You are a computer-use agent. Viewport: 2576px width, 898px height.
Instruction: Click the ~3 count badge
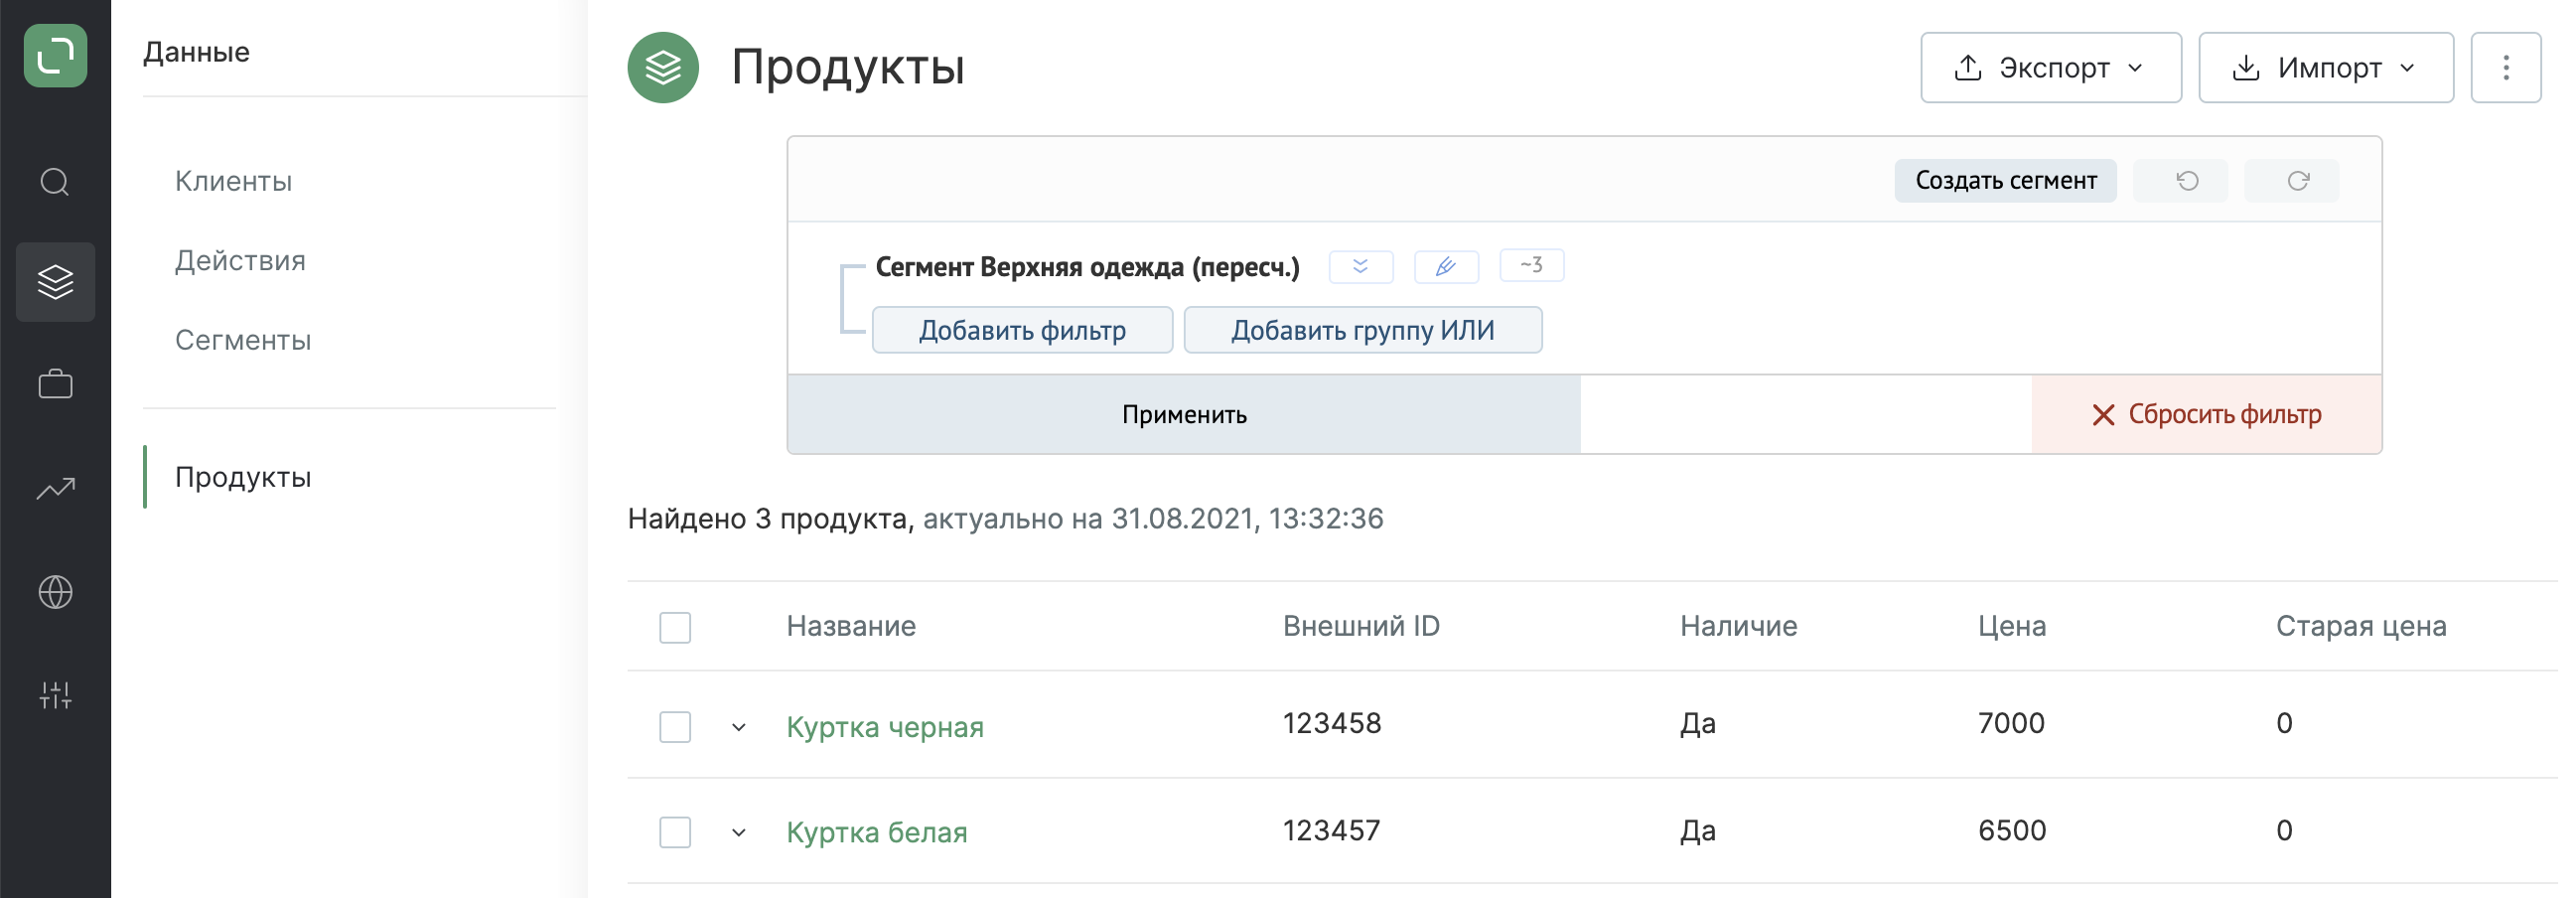(x=1531, y=266)
